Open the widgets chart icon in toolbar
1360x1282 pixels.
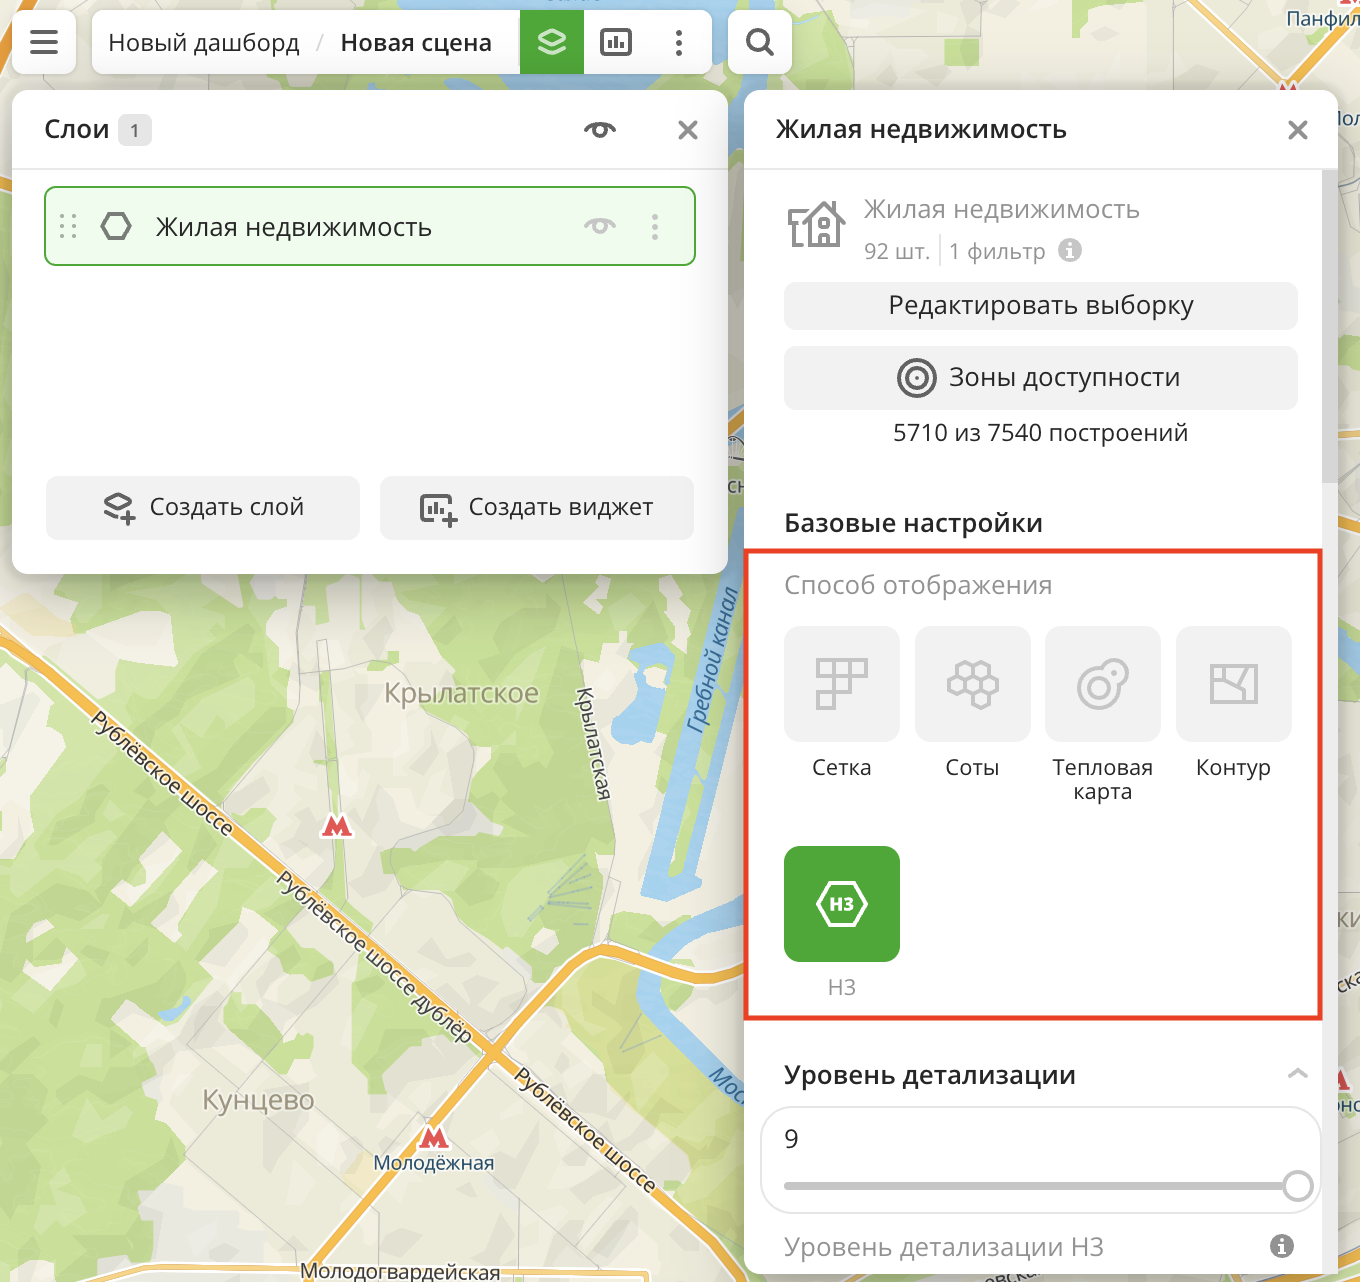click(615, 42)
